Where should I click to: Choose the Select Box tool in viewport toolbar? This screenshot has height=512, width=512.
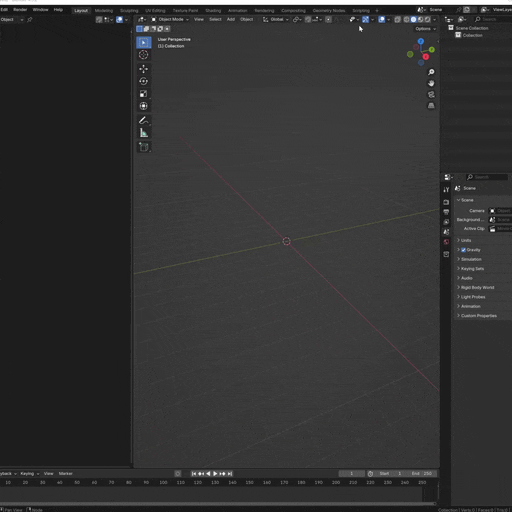144,43
